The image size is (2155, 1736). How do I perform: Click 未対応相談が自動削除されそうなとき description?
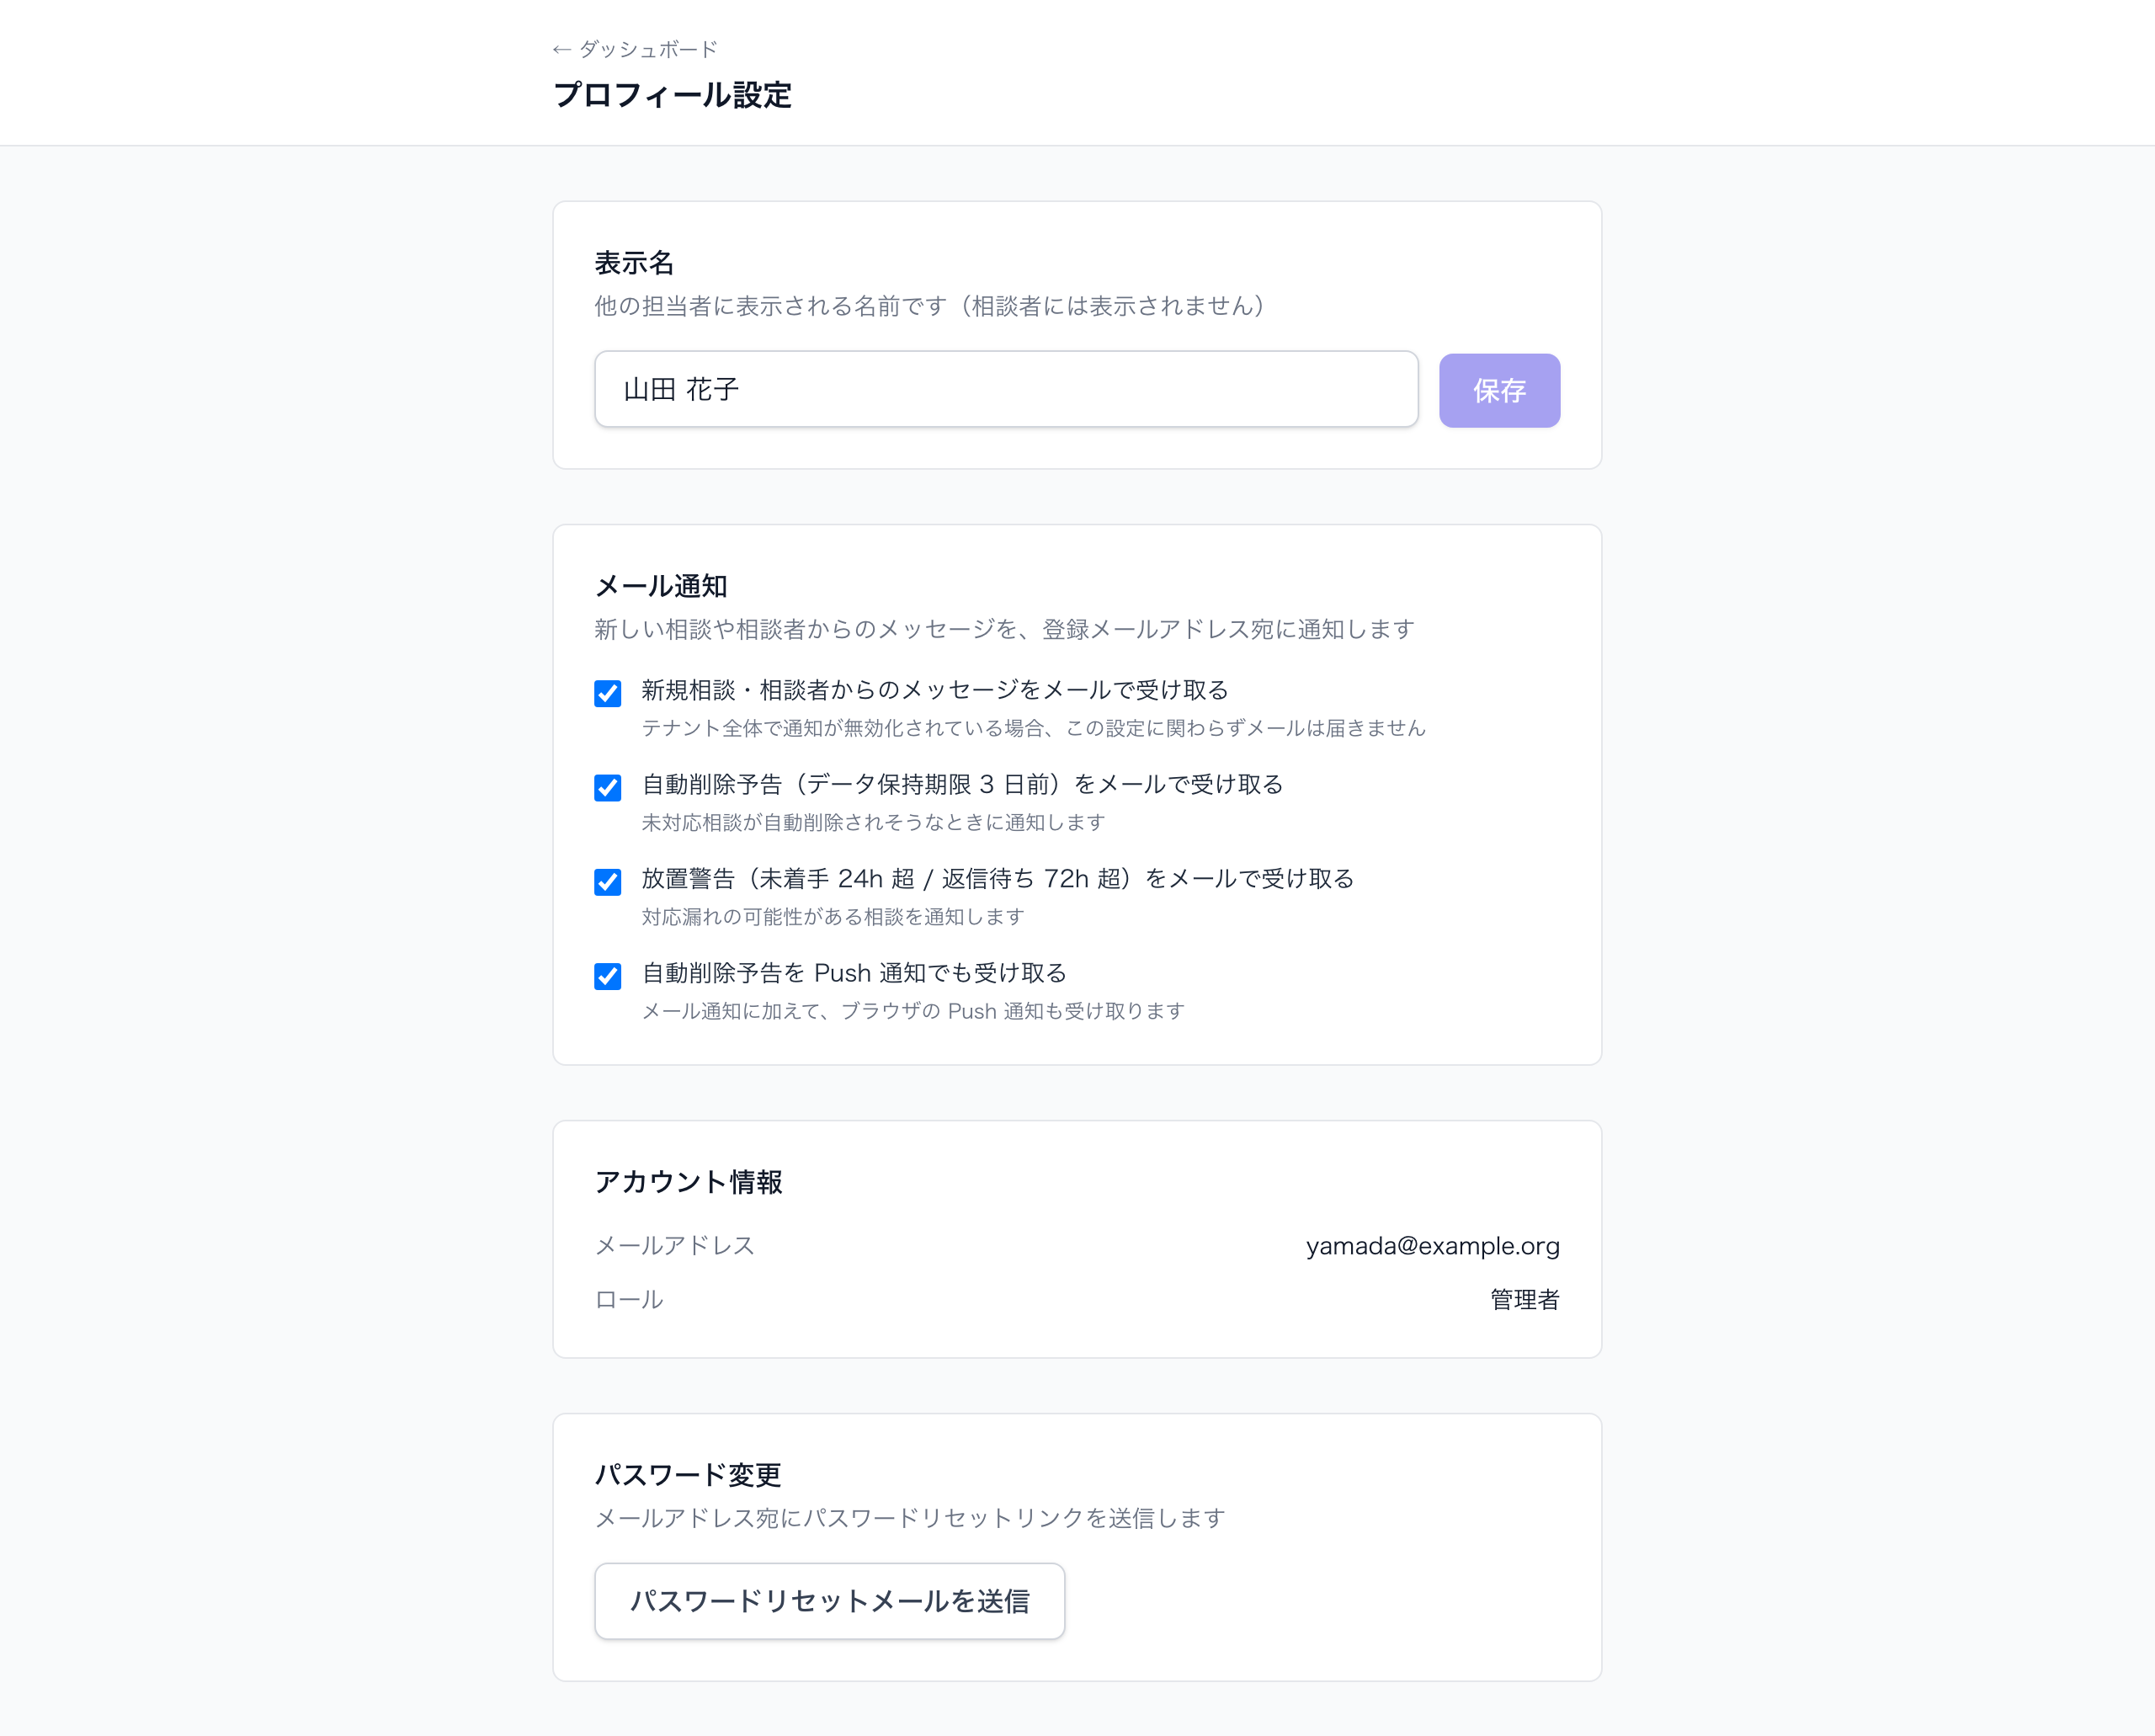pyautogui.click(x=873, y=822)
